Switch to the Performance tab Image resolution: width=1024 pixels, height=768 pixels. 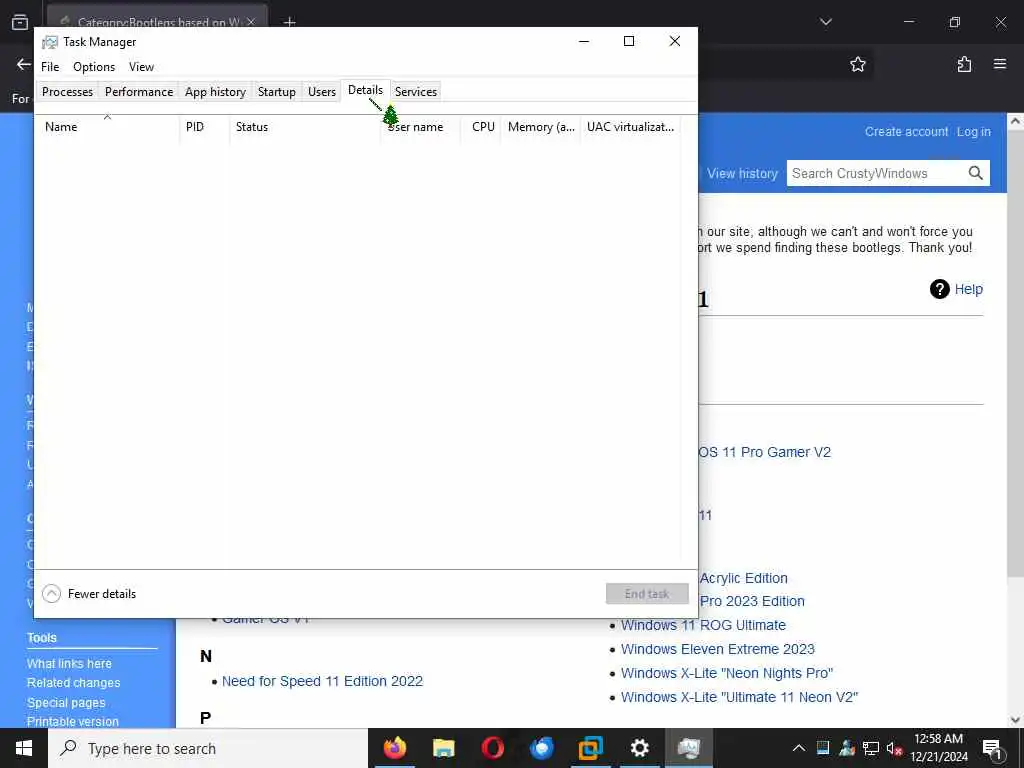(138, 91)
